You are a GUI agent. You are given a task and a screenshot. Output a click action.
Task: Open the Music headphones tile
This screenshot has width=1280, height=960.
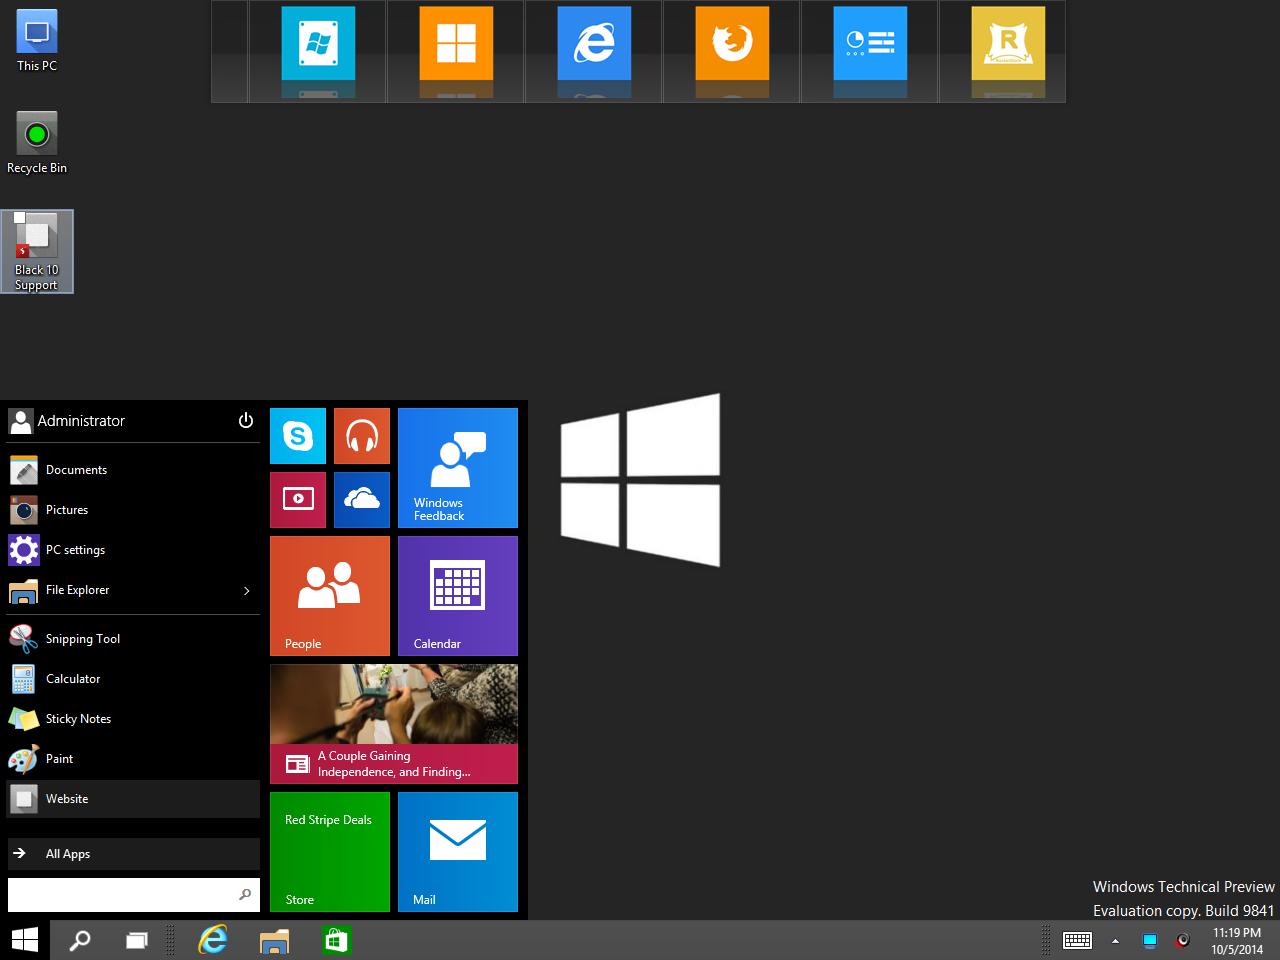[362, 436]
